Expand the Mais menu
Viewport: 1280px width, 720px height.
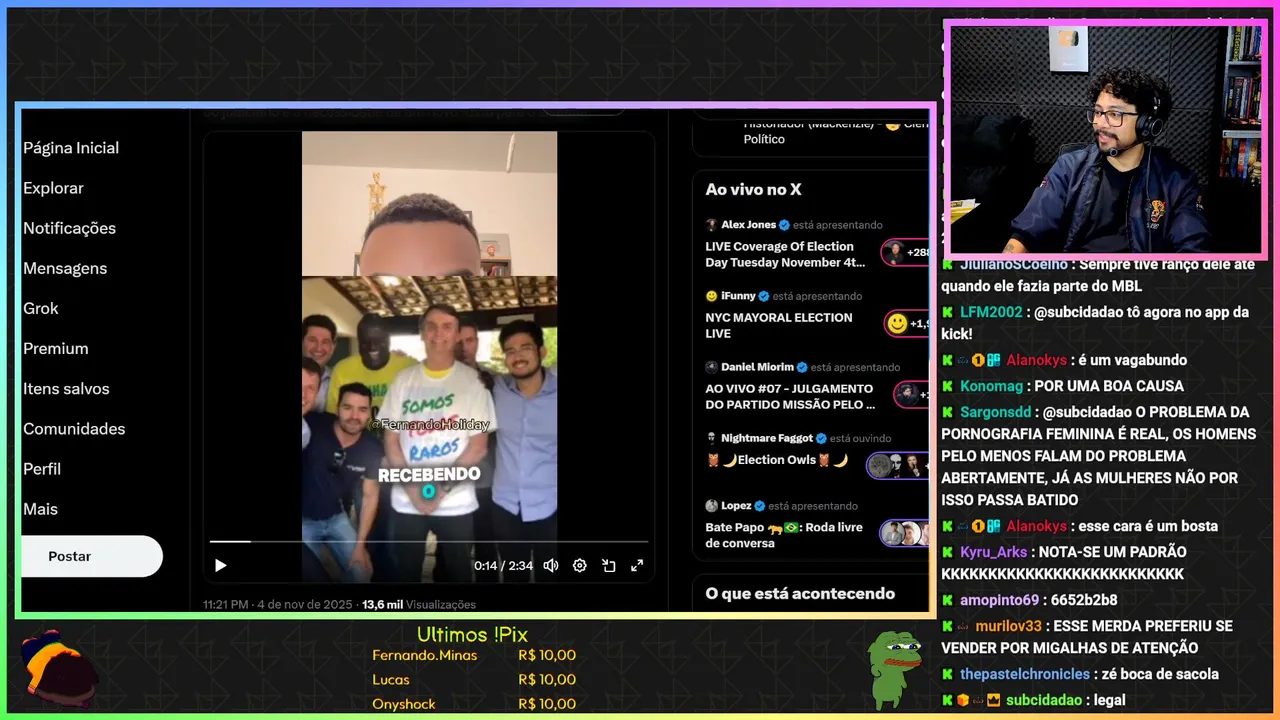(41, 508)
